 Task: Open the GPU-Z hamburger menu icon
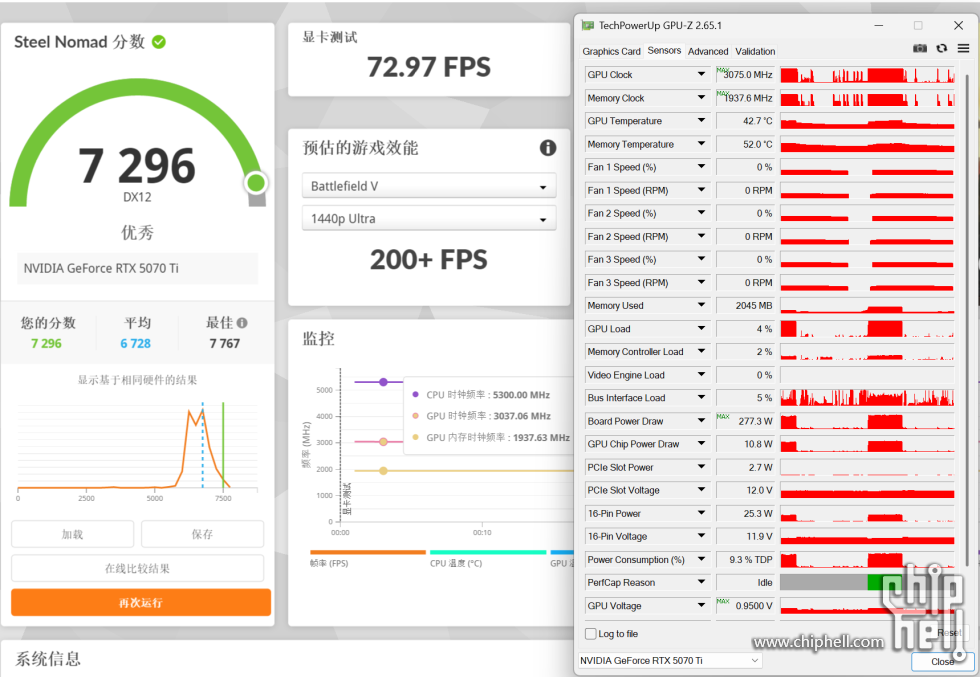[963, 48]
